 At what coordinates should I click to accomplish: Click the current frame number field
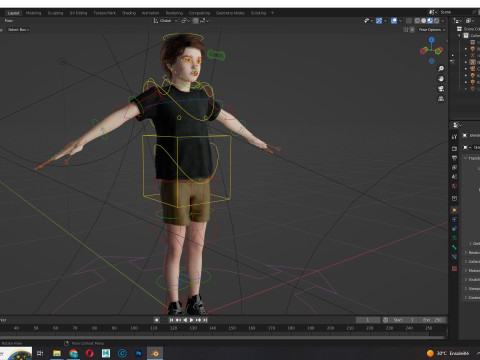pos(368,320)
